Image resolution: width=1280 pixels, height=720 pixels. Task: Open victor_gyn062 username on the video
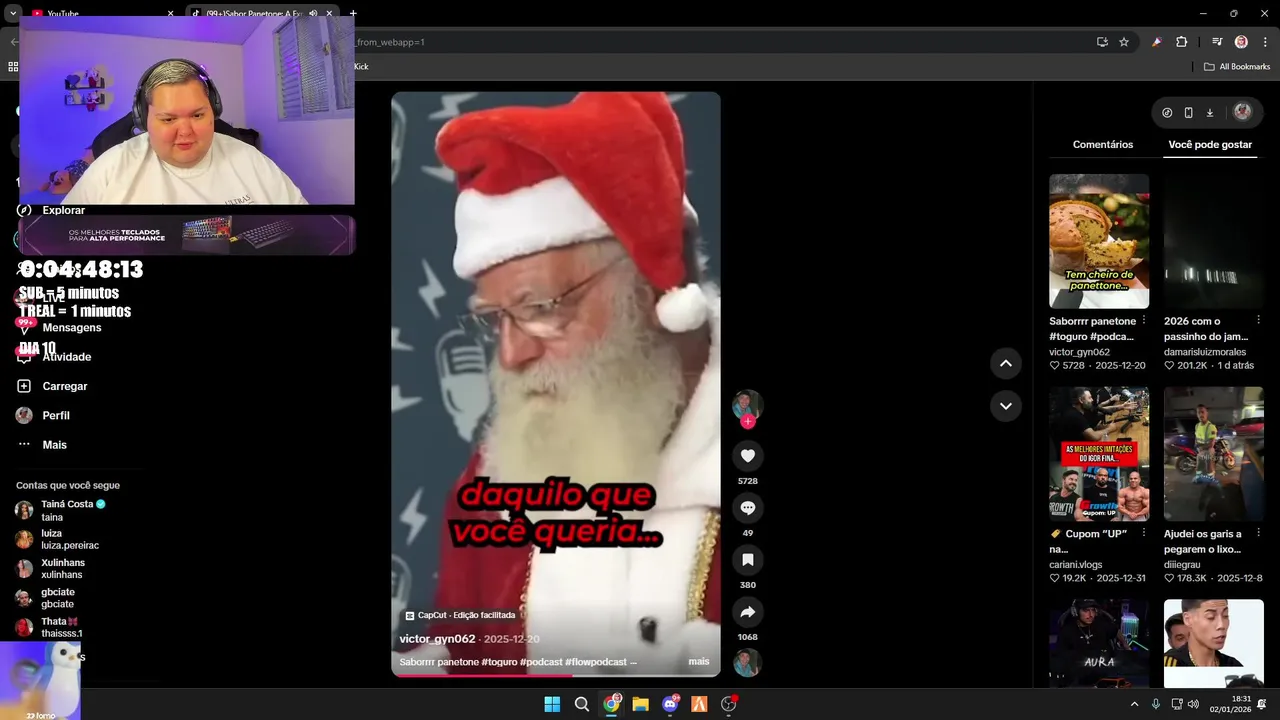[x=437, y=639]
